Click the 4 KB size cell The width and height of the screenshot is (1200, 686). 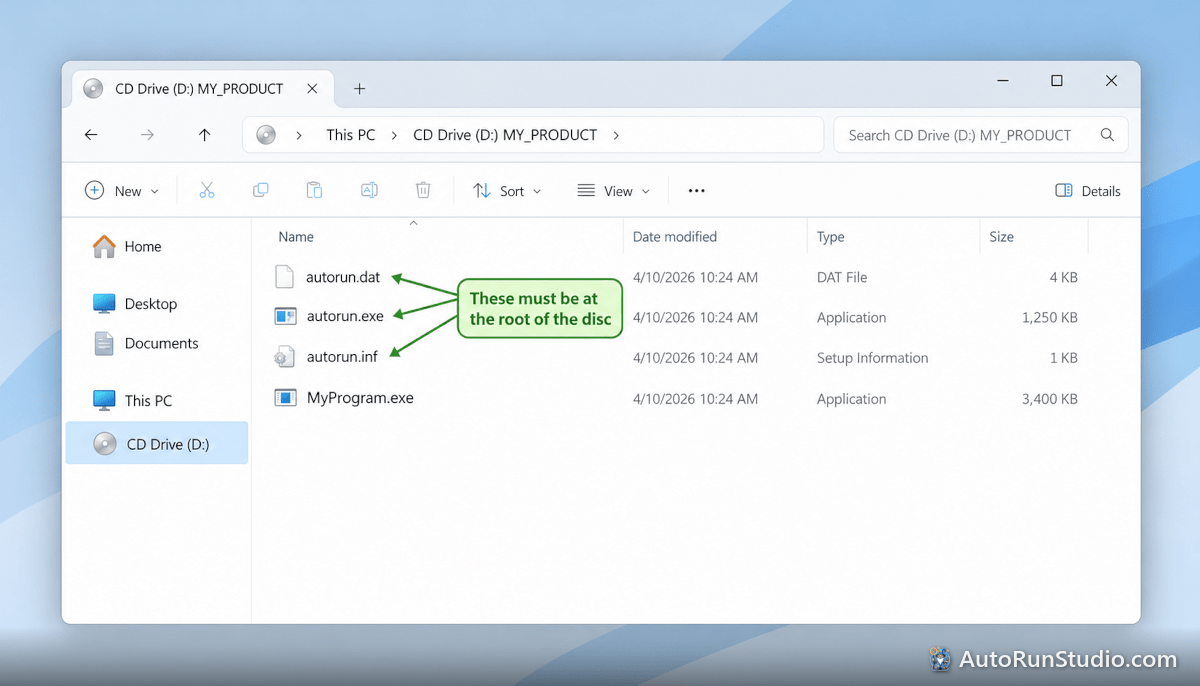[1064, 277]
